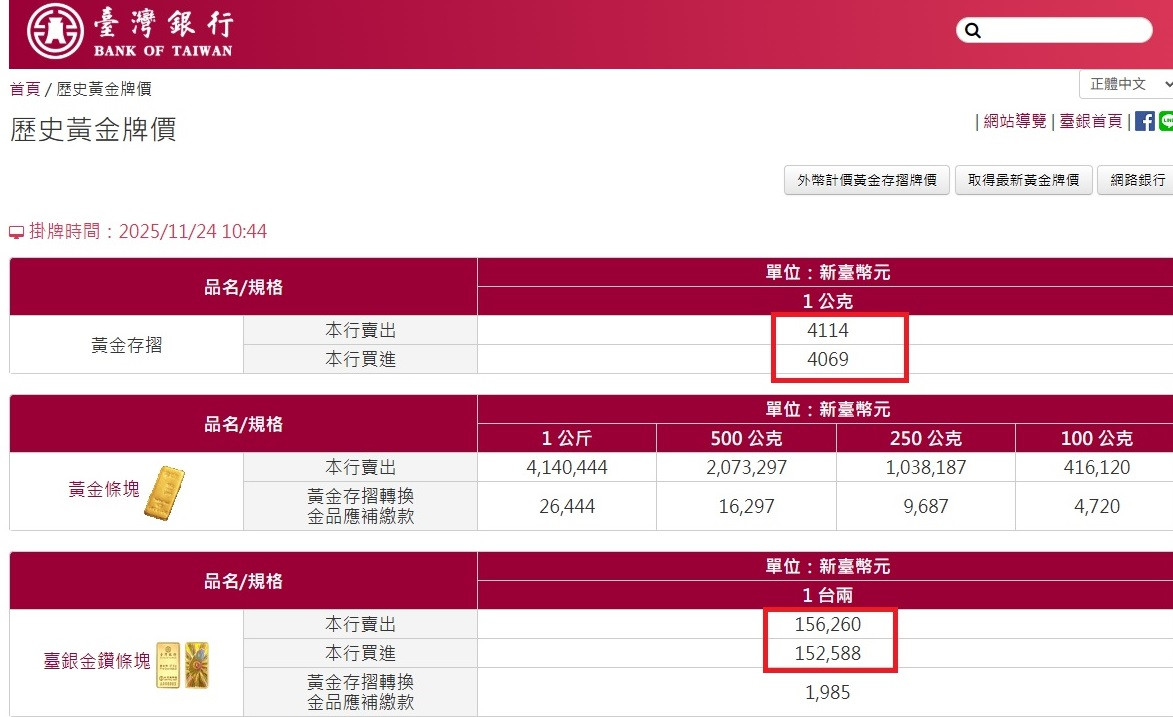Screen dimensions: 1173x717
Task: Click the 臺銀金鑽條塊 product image
Action: coord(182,664)
